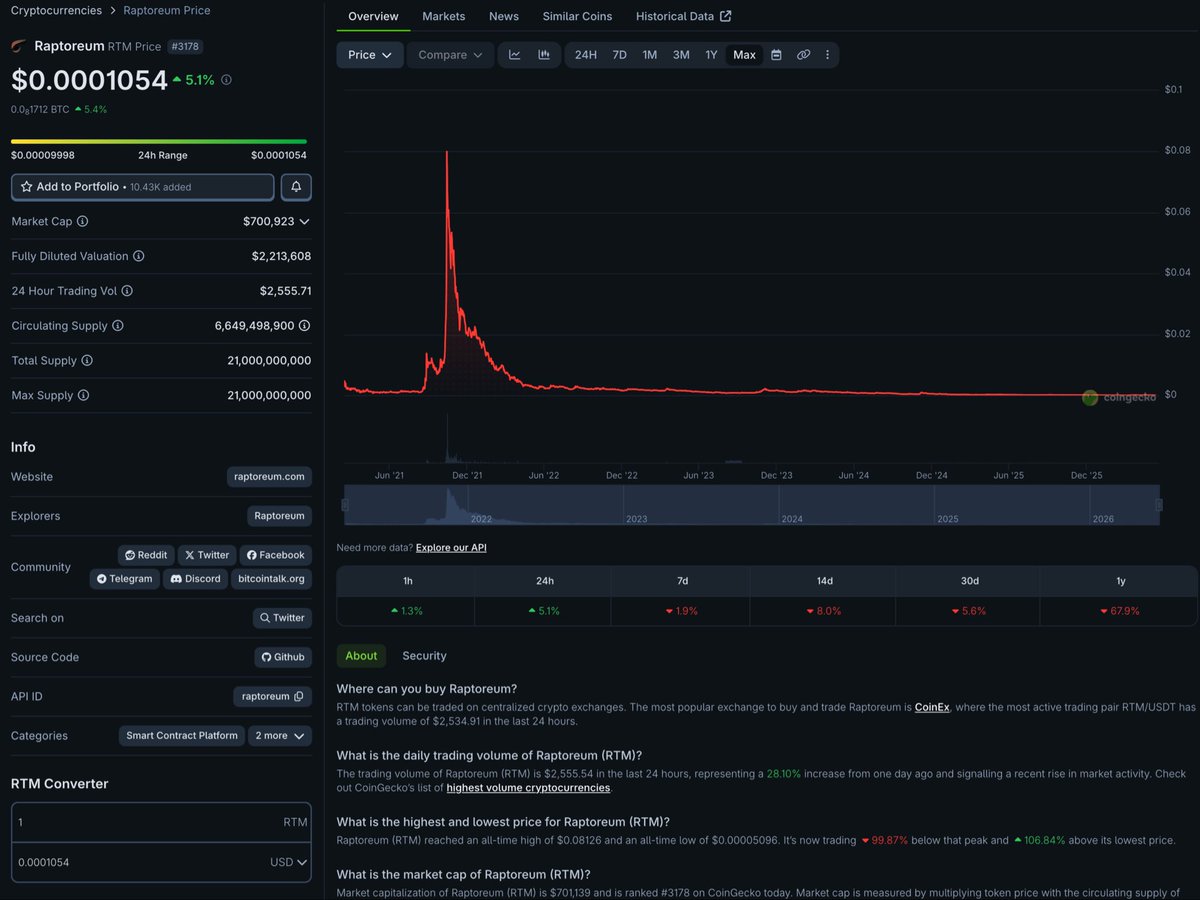This screenshot has height=900, width=1200.
Task: Click the price alert bell icon
Action: (296, 187)
